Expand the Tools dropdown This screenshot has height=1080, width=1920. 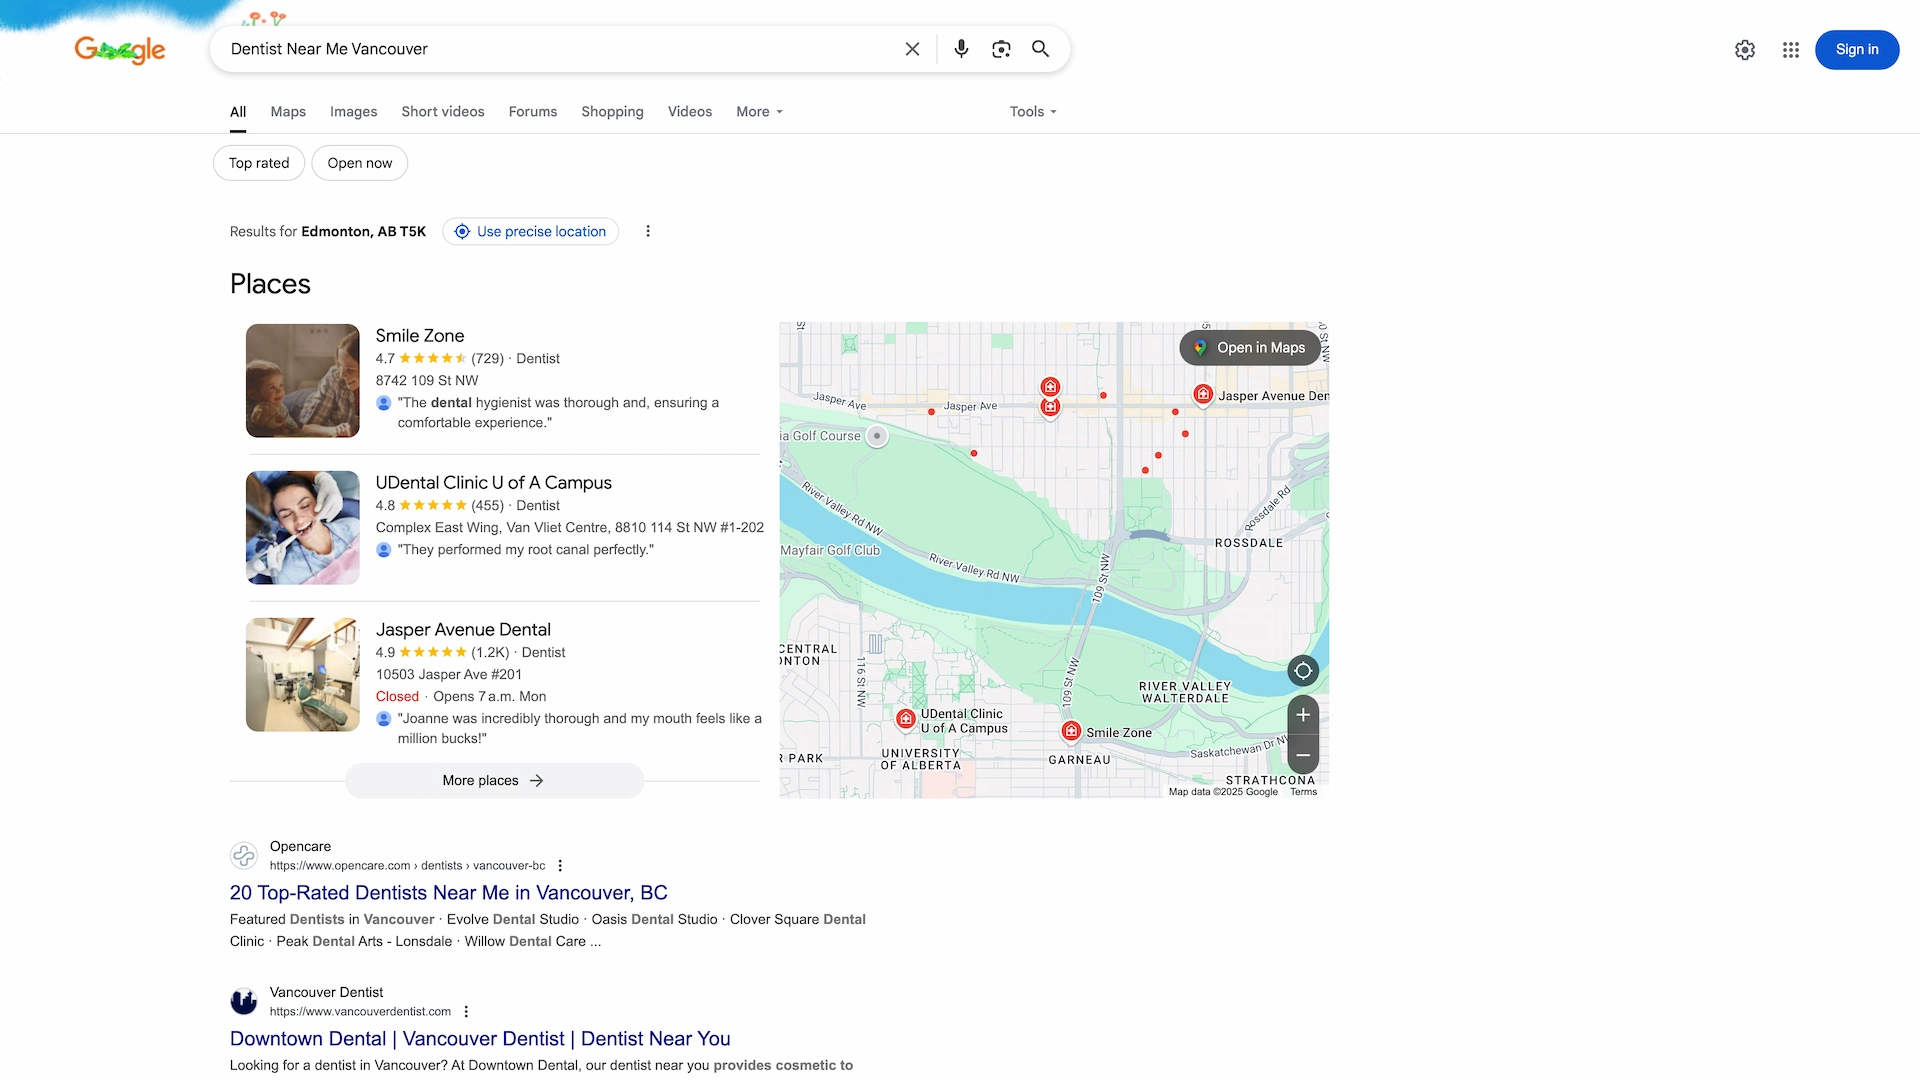coord(1033,112)
